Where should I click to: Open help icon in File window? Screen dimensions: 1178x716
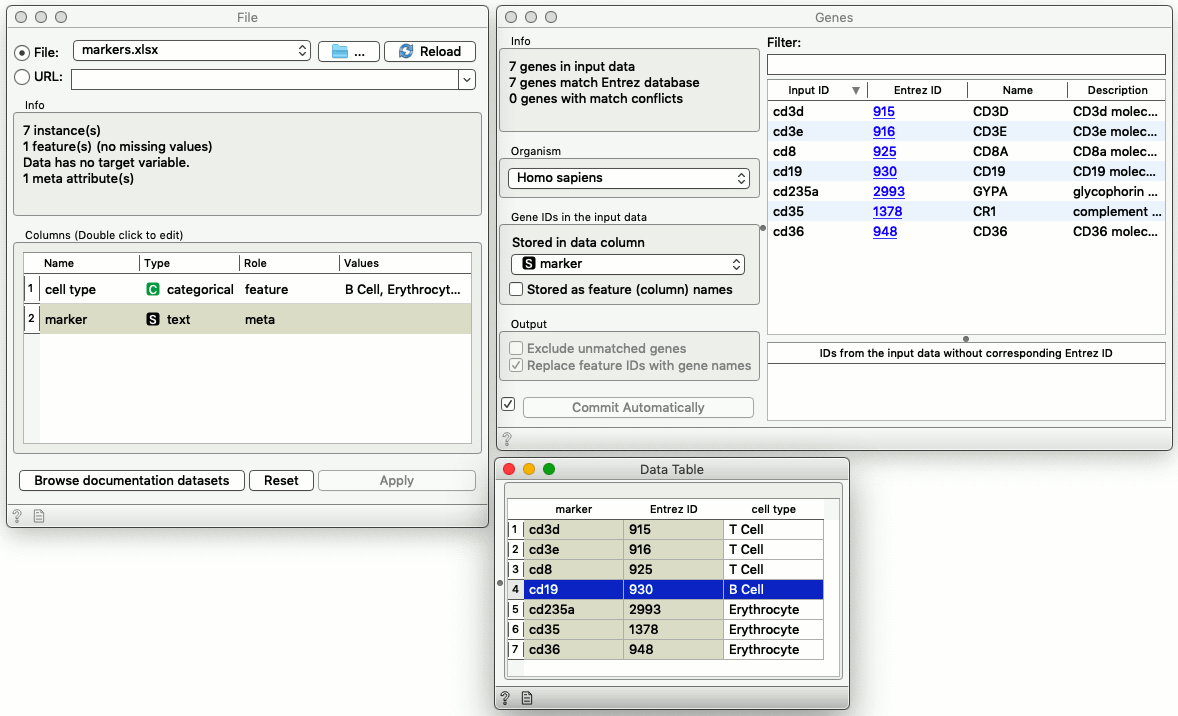click(17, 516)
